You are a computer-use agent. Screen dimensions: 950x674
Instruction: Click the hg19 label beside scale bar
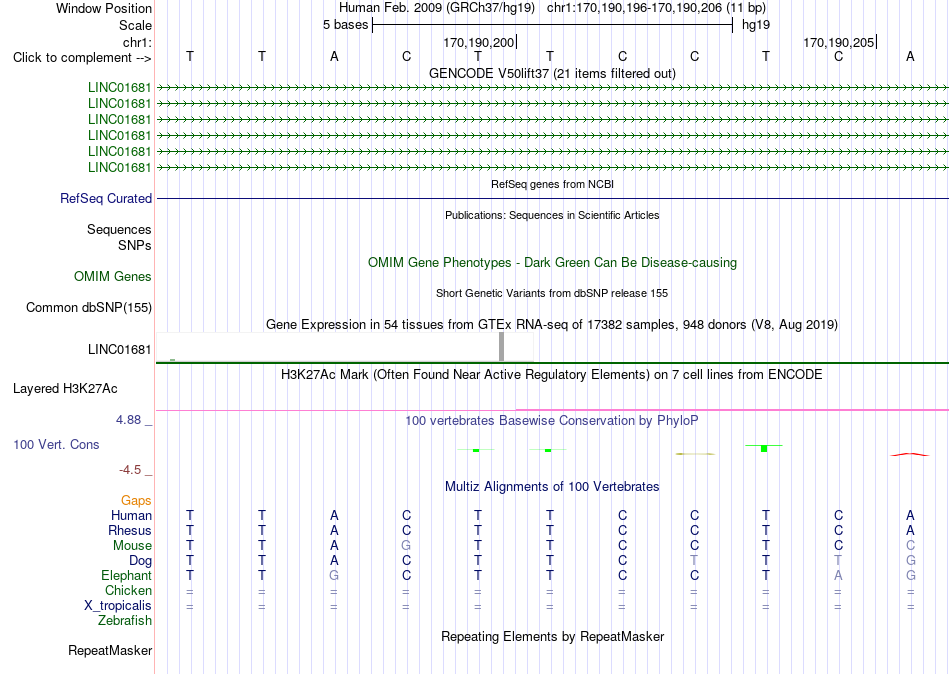(x=756, y=25)
